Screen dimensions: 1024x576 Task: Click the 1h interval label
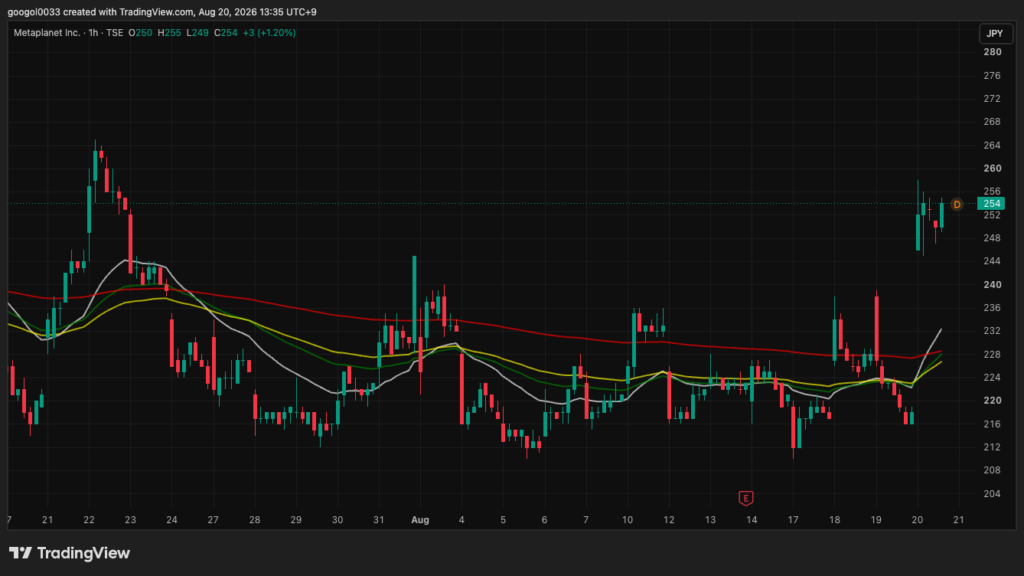93,33
